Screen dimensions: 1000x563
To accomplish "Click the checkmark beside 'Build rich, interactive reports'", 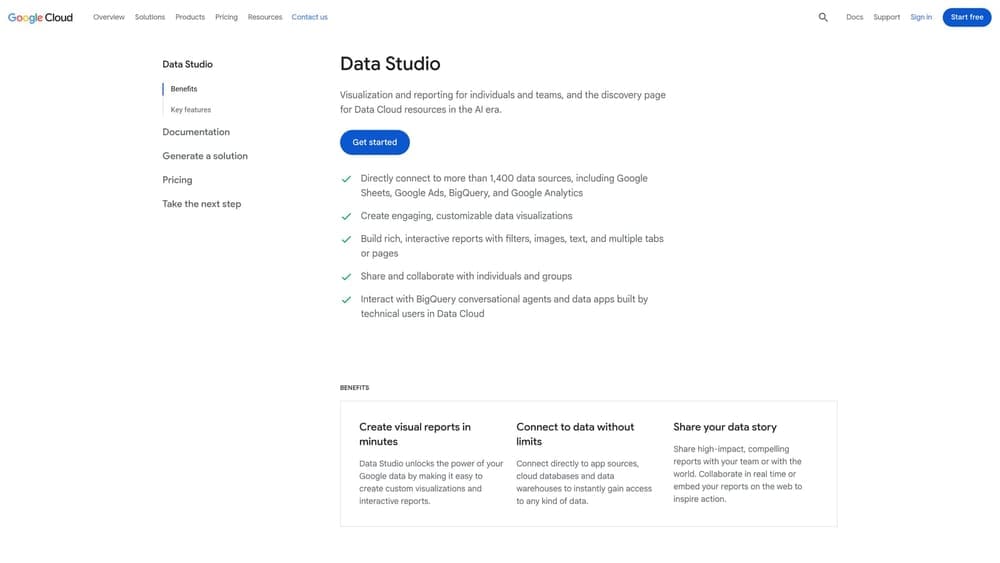I will (346, 240).
